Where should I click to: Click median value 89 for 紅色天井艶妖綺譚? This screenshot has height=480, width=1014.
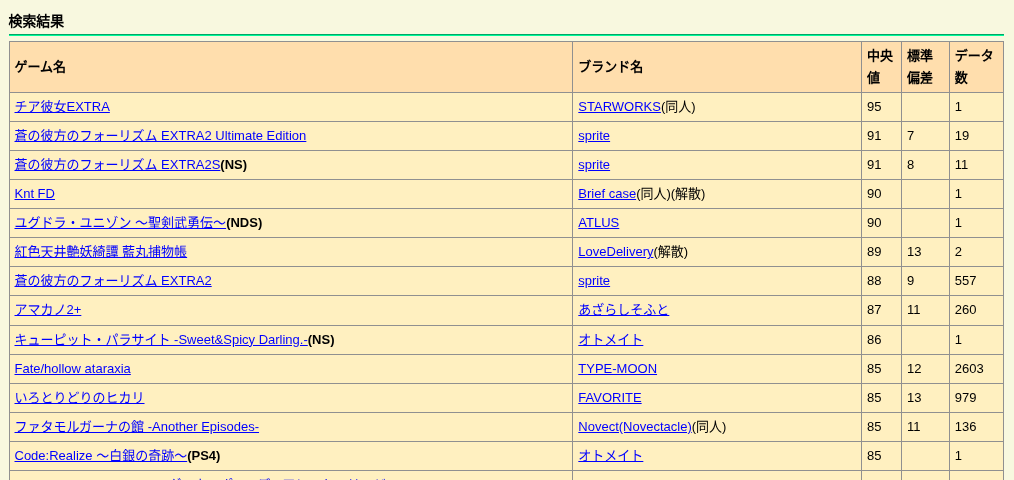(874, 252)
